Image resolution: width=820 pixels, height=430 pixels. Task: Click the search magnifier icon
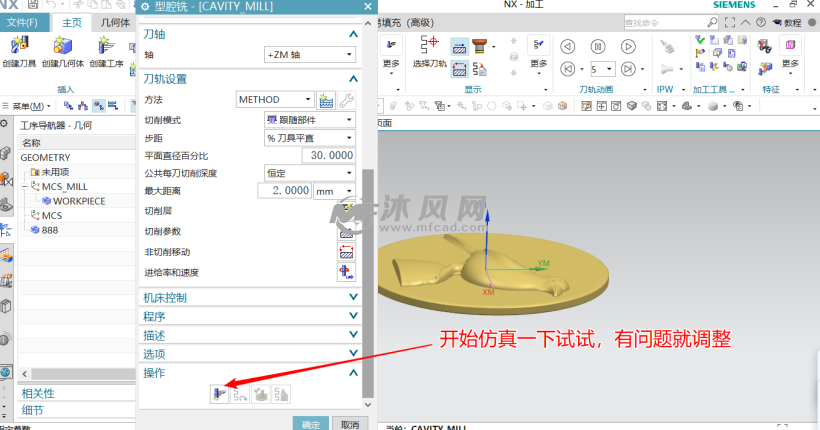(x=712, y=22)
